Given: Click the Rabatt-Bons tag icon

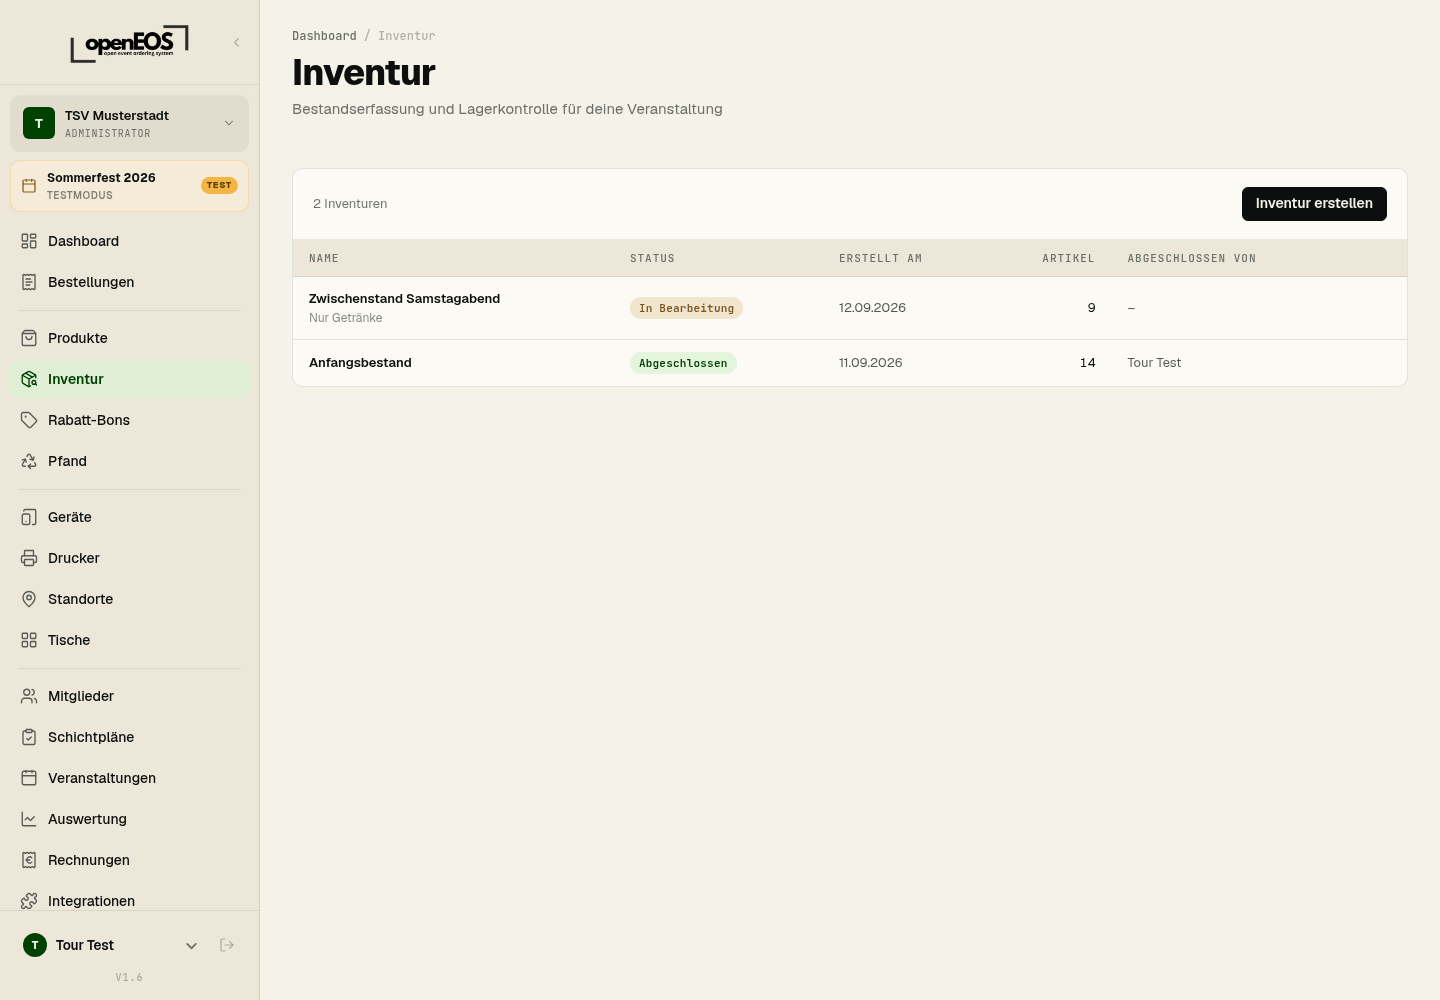Looking at the screenshot, I should coord(29,420).
